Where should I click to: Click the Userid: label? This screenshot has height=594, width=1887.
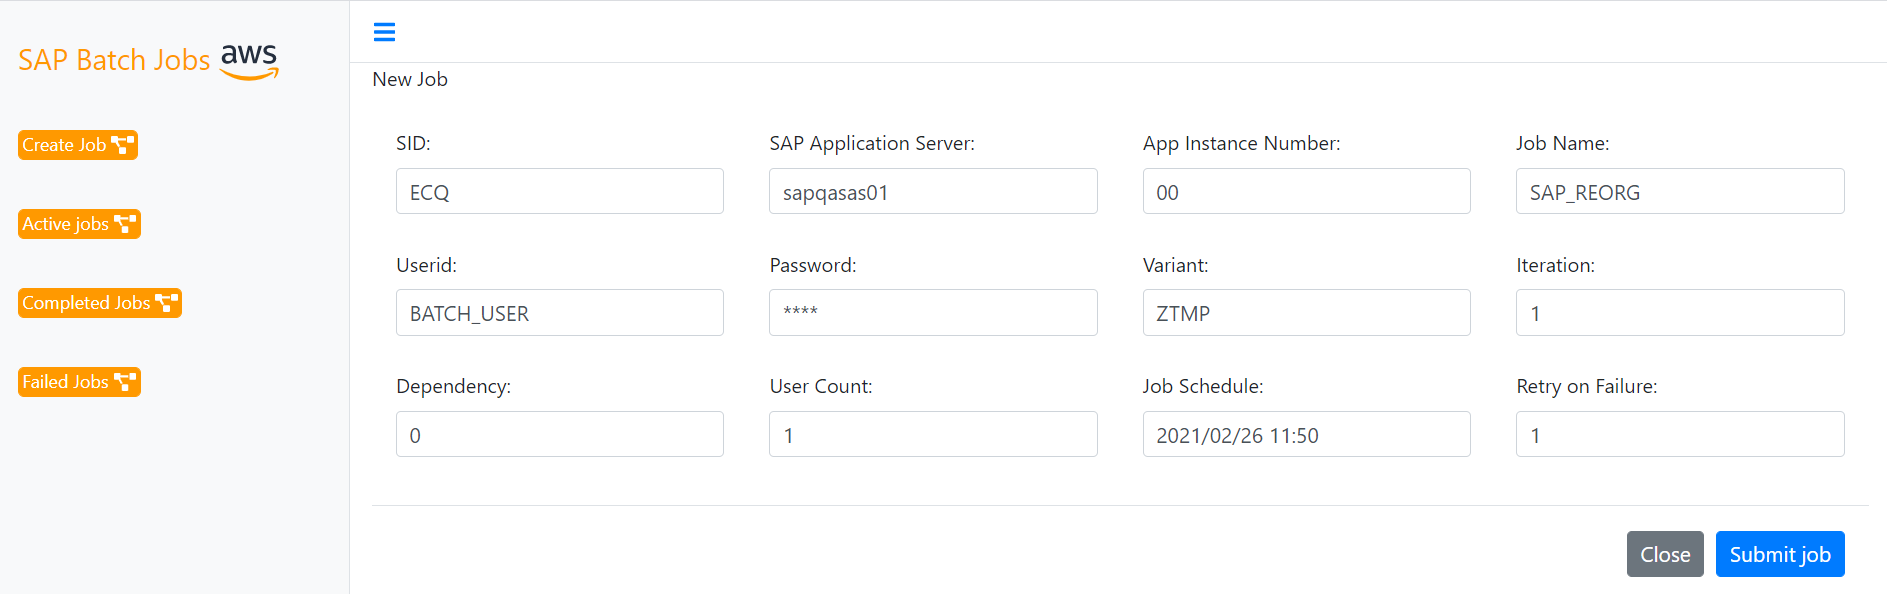(426, 265)
